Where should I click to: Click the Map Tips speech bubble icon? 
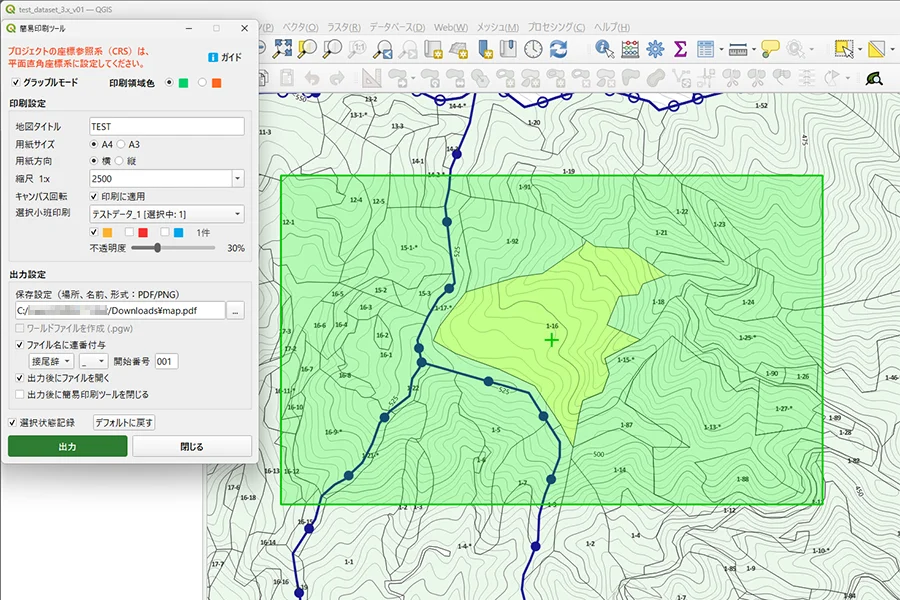[770, 49]
